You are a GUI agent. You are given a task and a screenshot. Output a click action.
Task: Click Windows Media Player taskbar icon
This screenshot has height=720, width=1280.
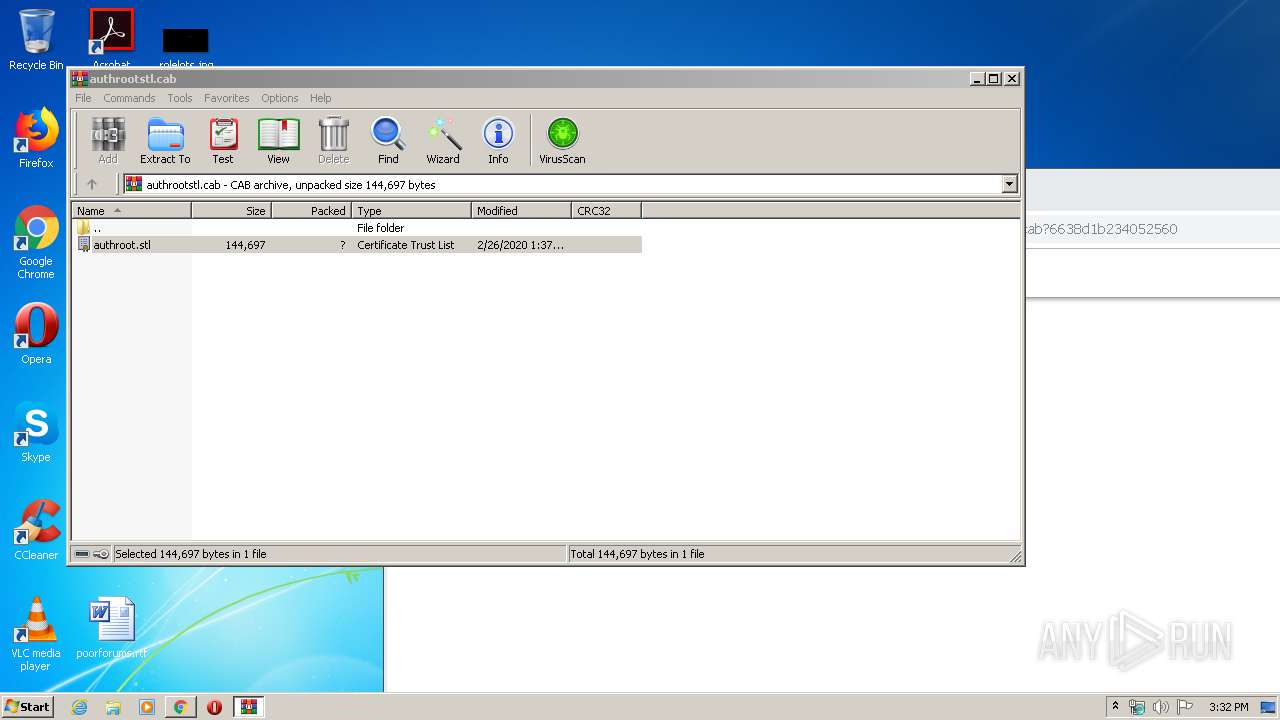click(147, 707)
